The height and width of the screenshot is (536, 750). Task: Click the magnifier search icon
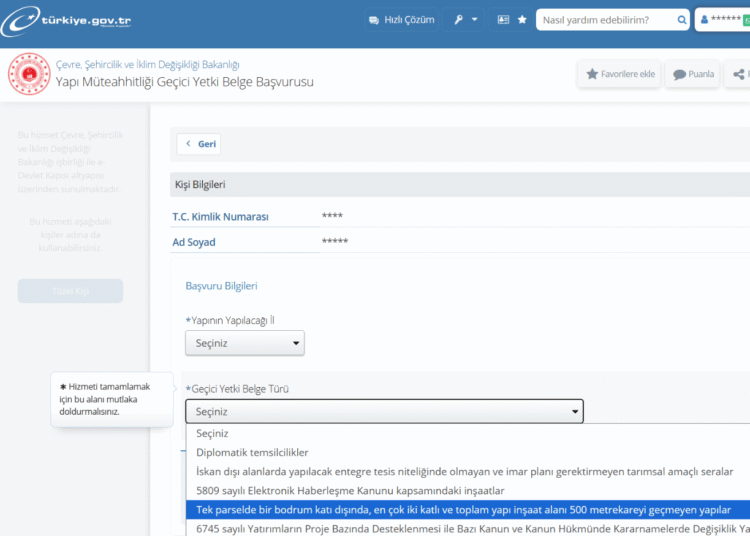tap(682, 20)
